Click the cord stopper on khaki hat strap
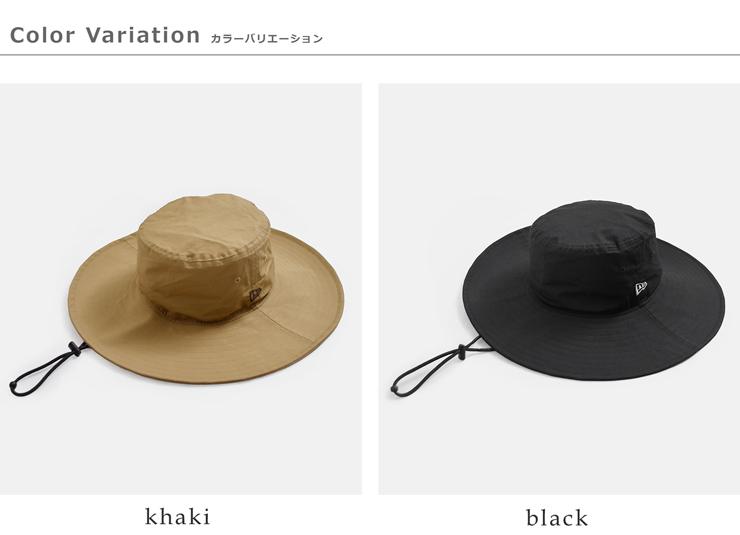The height and width of the screenshot is (535, 740). point(72,349)
